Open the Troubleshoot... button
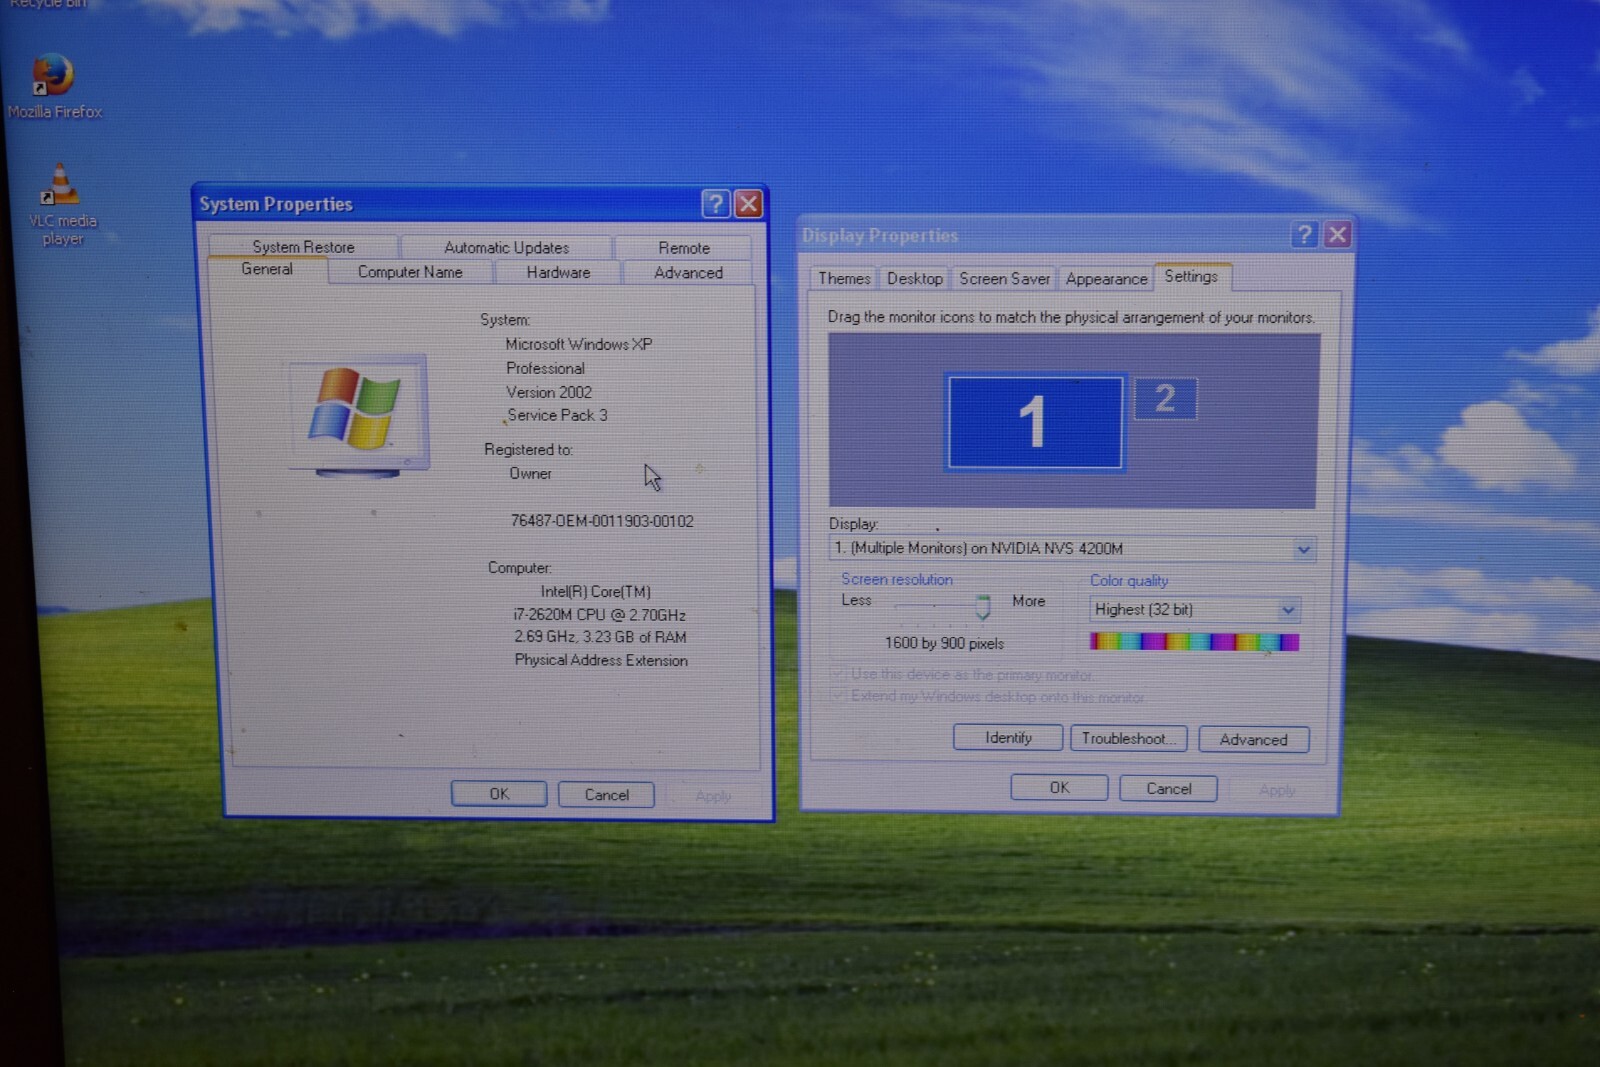Image resolution: width=1600 pixels, height=1067 pixels. coord(1129,739)
